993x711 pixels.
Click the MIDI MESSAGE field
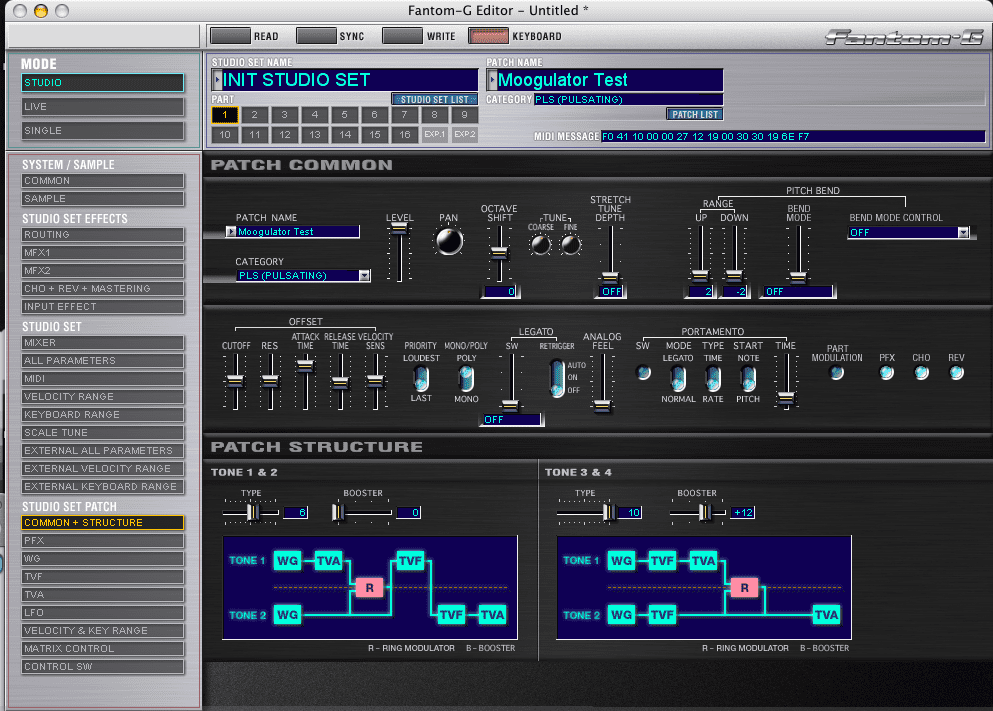[x=793, y=136]
